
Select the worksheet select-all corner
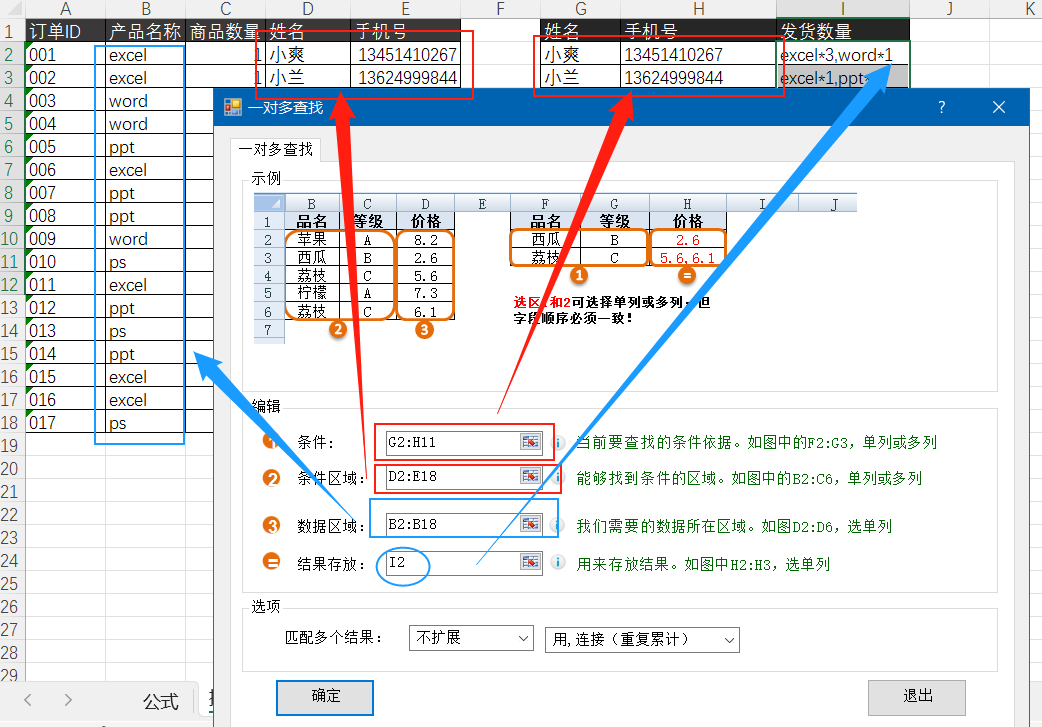pos(12,9)
